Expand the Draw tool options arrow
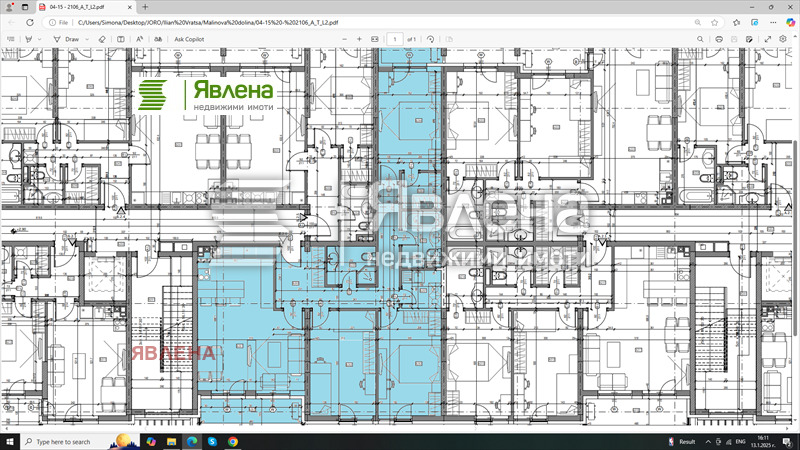The height and width of the screenshot is (450, 800). click(87, 39)
